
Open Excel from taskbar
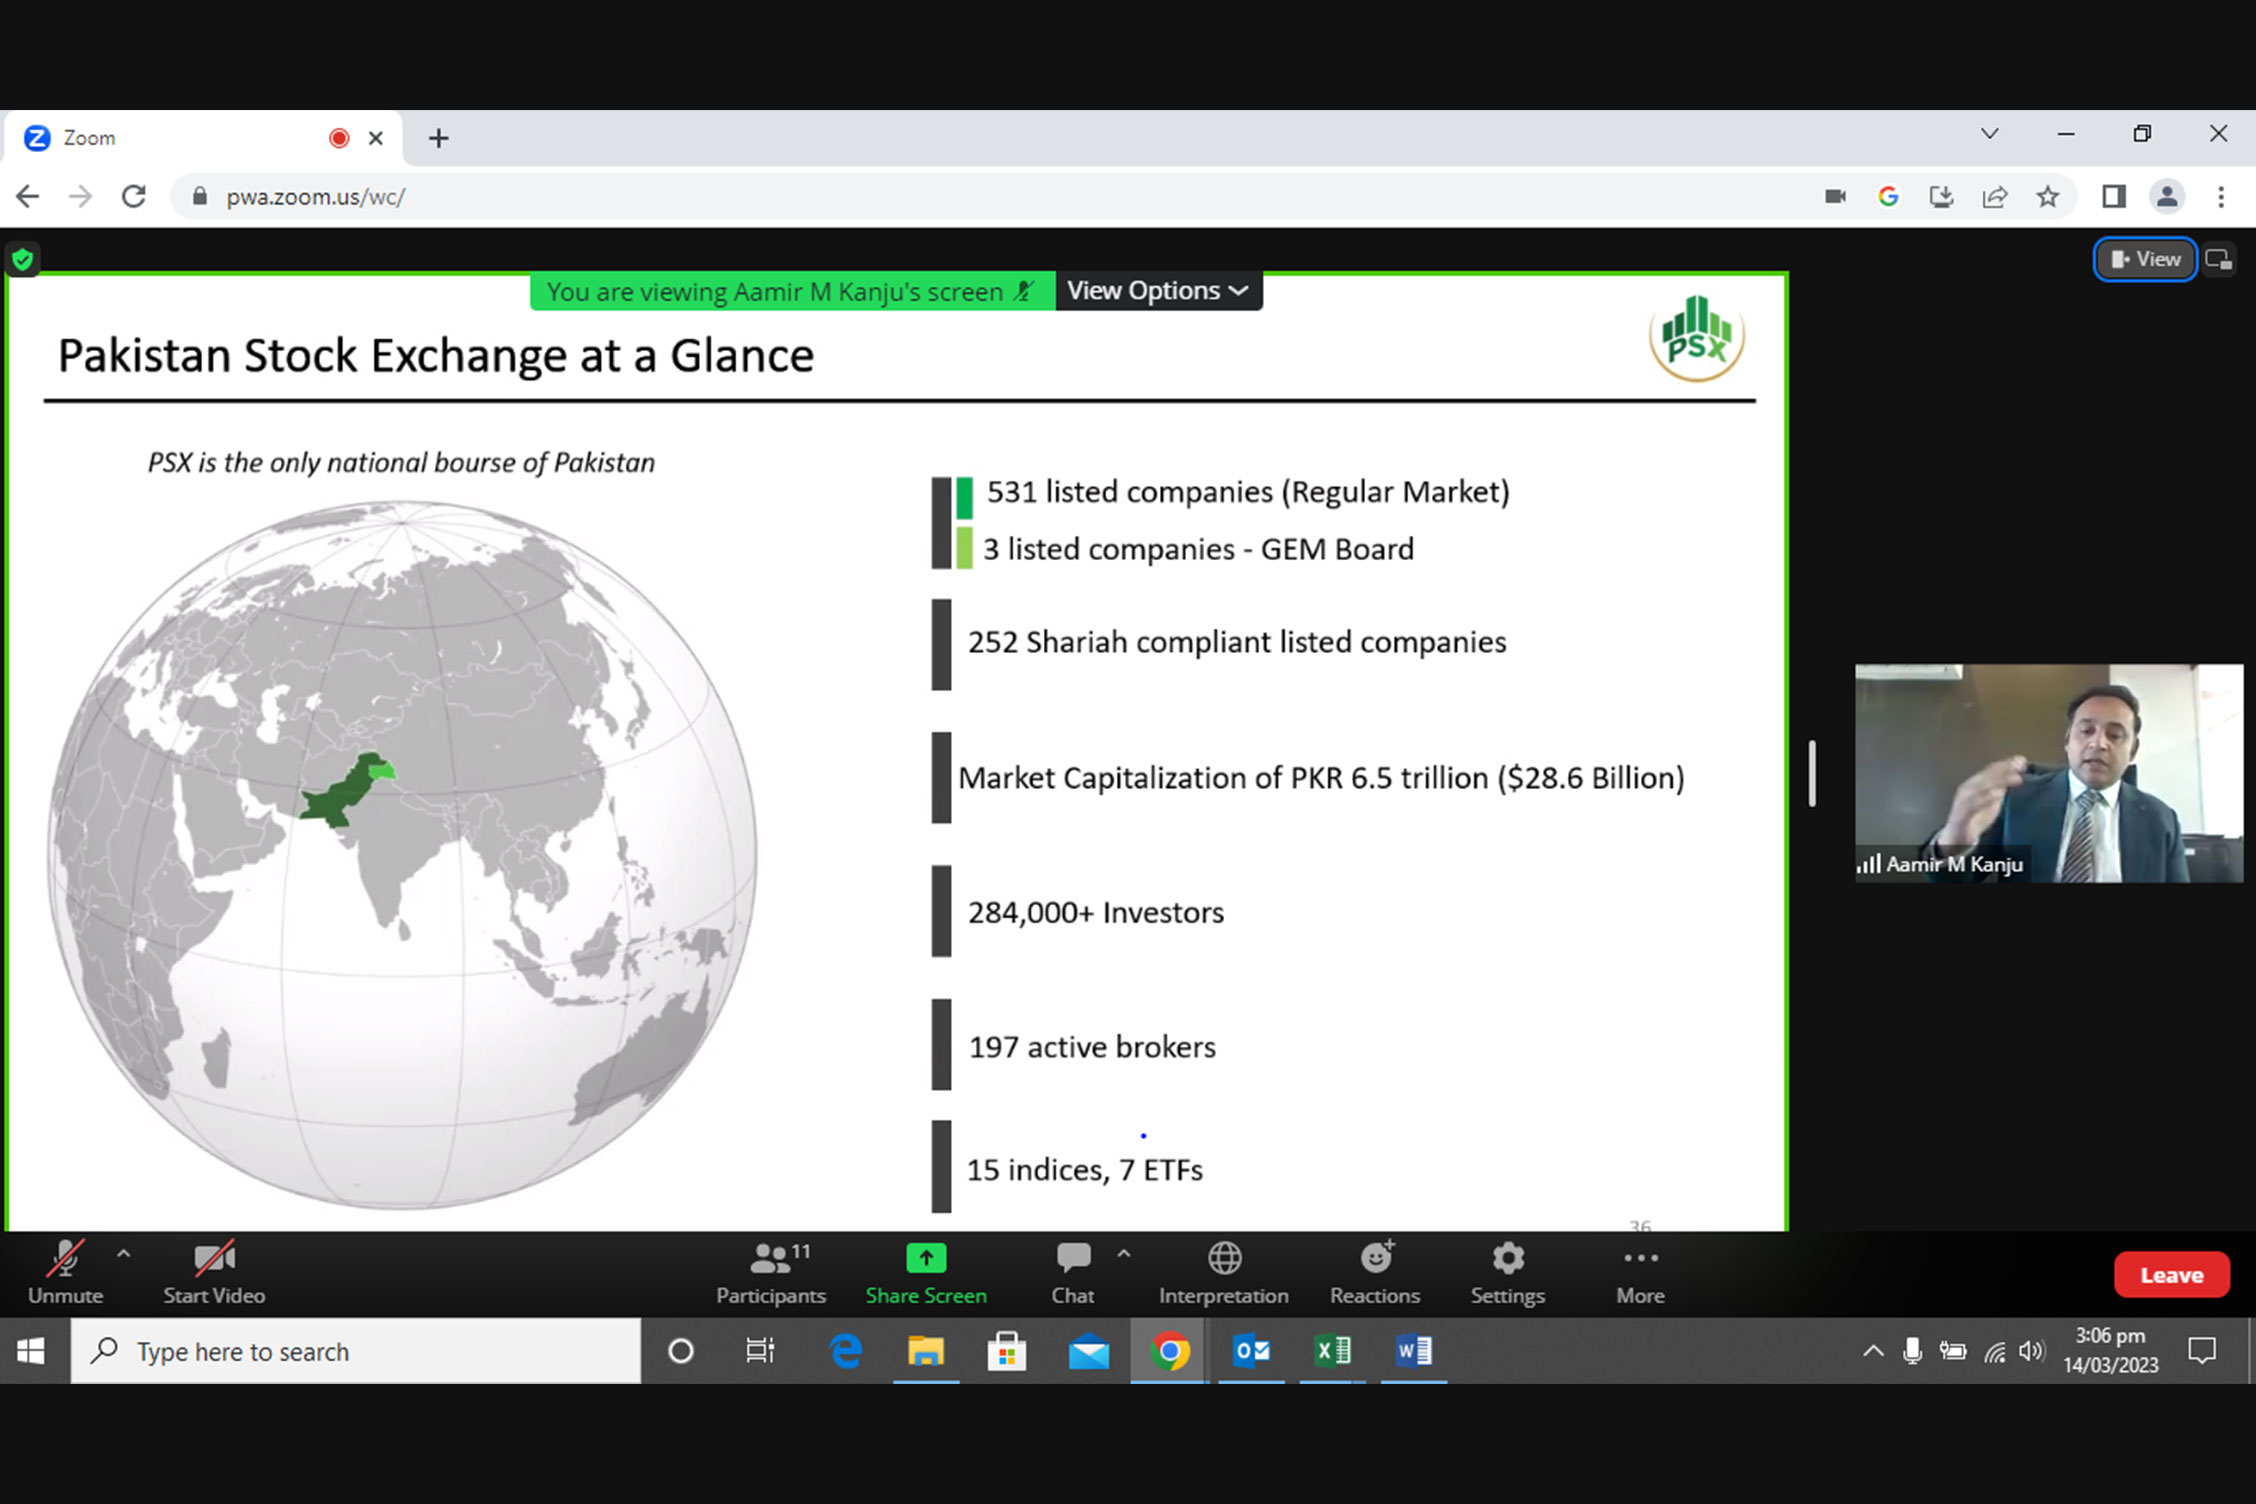pyautogui.click(x=1332, y=1351)
